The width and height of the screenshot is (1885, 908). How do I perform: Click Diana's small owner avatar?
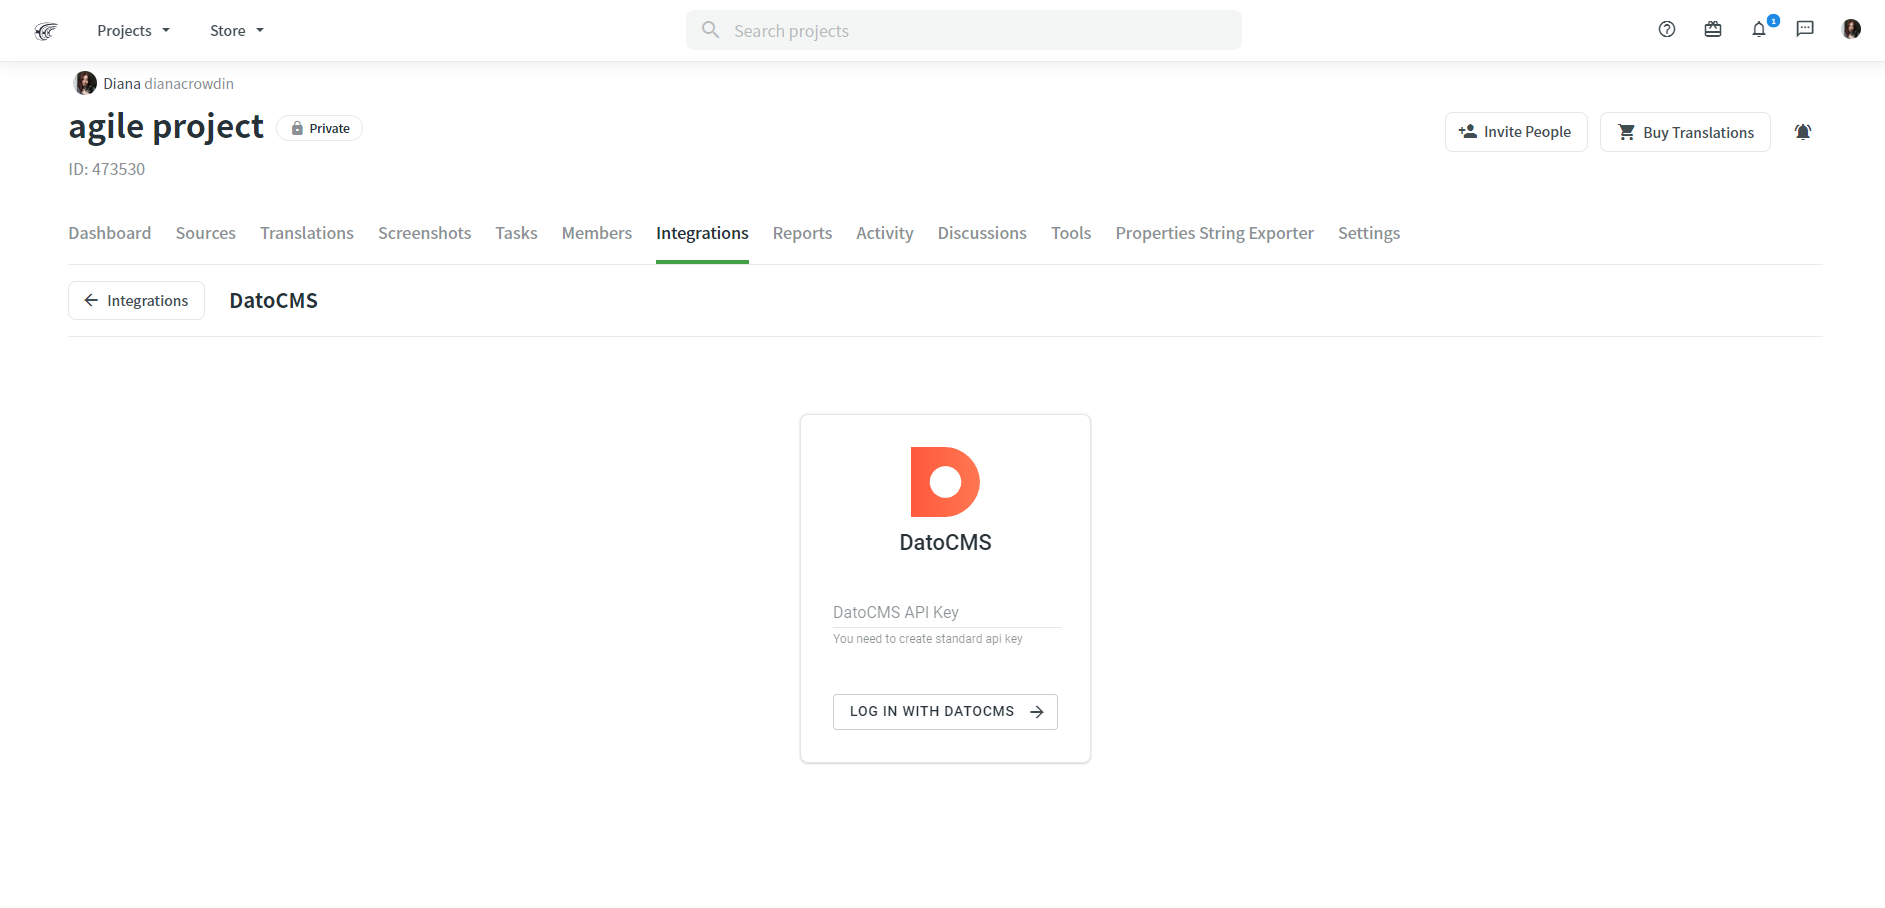(x=86, y=83)
